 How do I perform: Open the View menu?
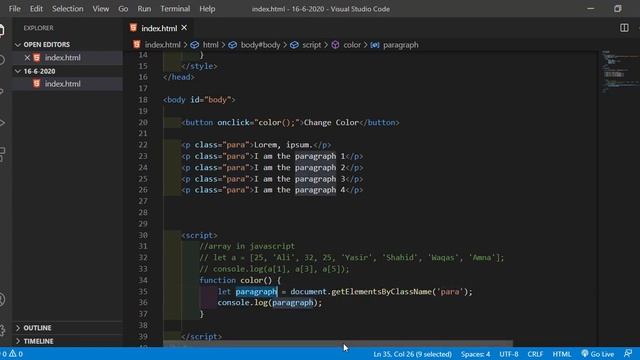click(100, 9)
